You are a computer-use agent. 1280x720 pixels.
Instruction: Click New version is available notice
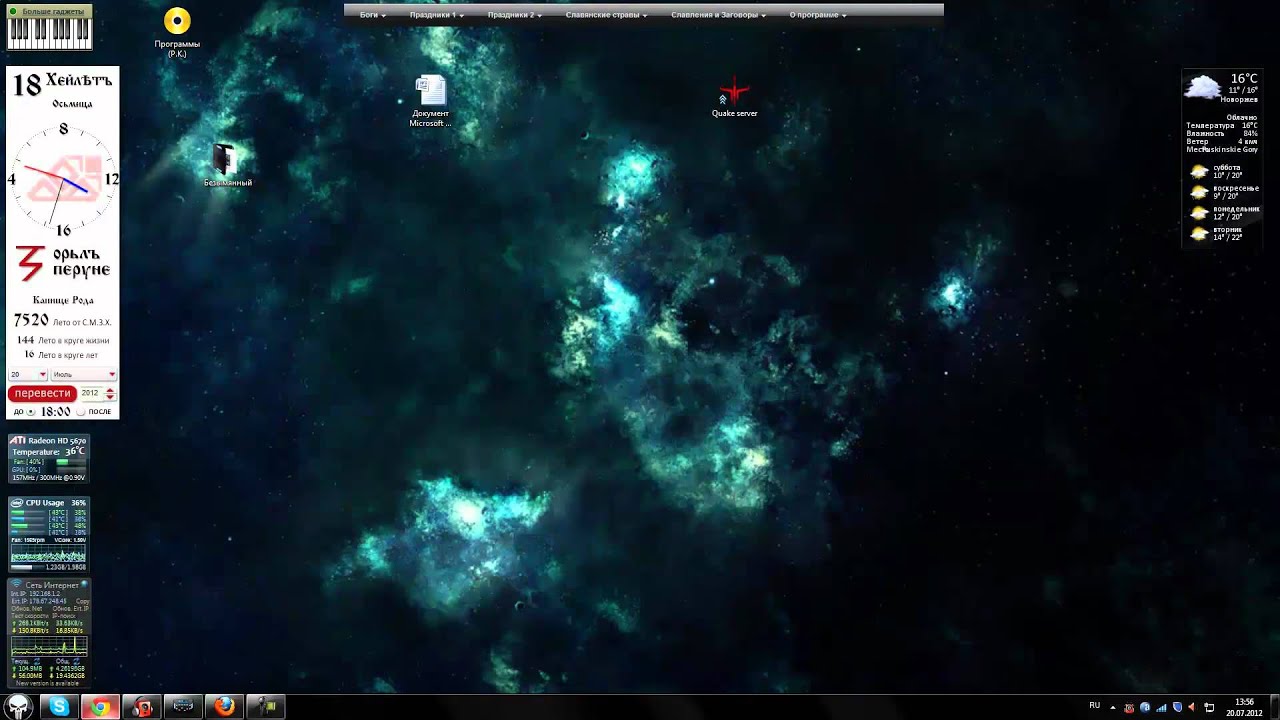click(48, 684)
